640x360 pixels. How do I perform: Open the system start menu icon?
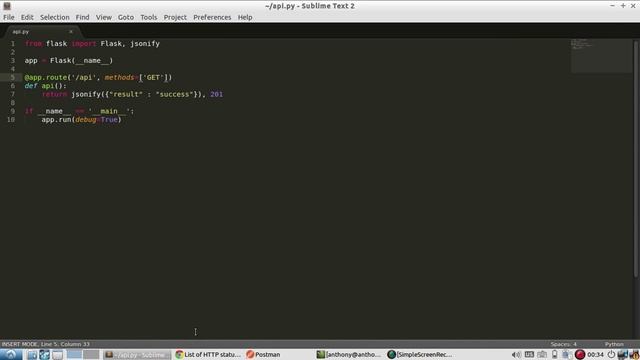coord(11,354)
